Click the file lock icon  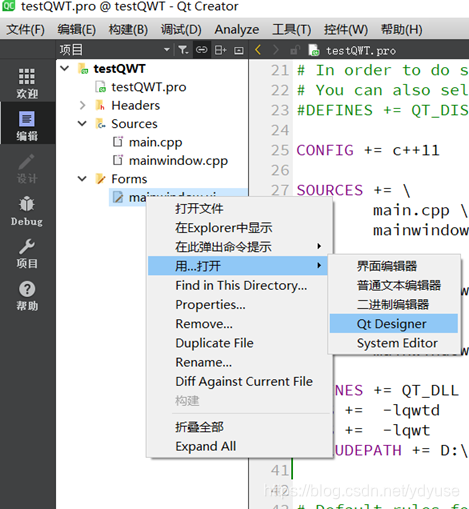coord(295,50)
